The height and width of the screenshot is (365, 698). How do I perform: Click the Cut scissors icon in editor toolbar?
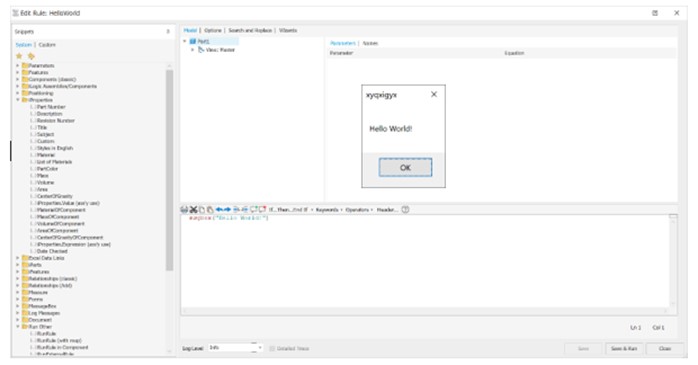pos(193,210)
